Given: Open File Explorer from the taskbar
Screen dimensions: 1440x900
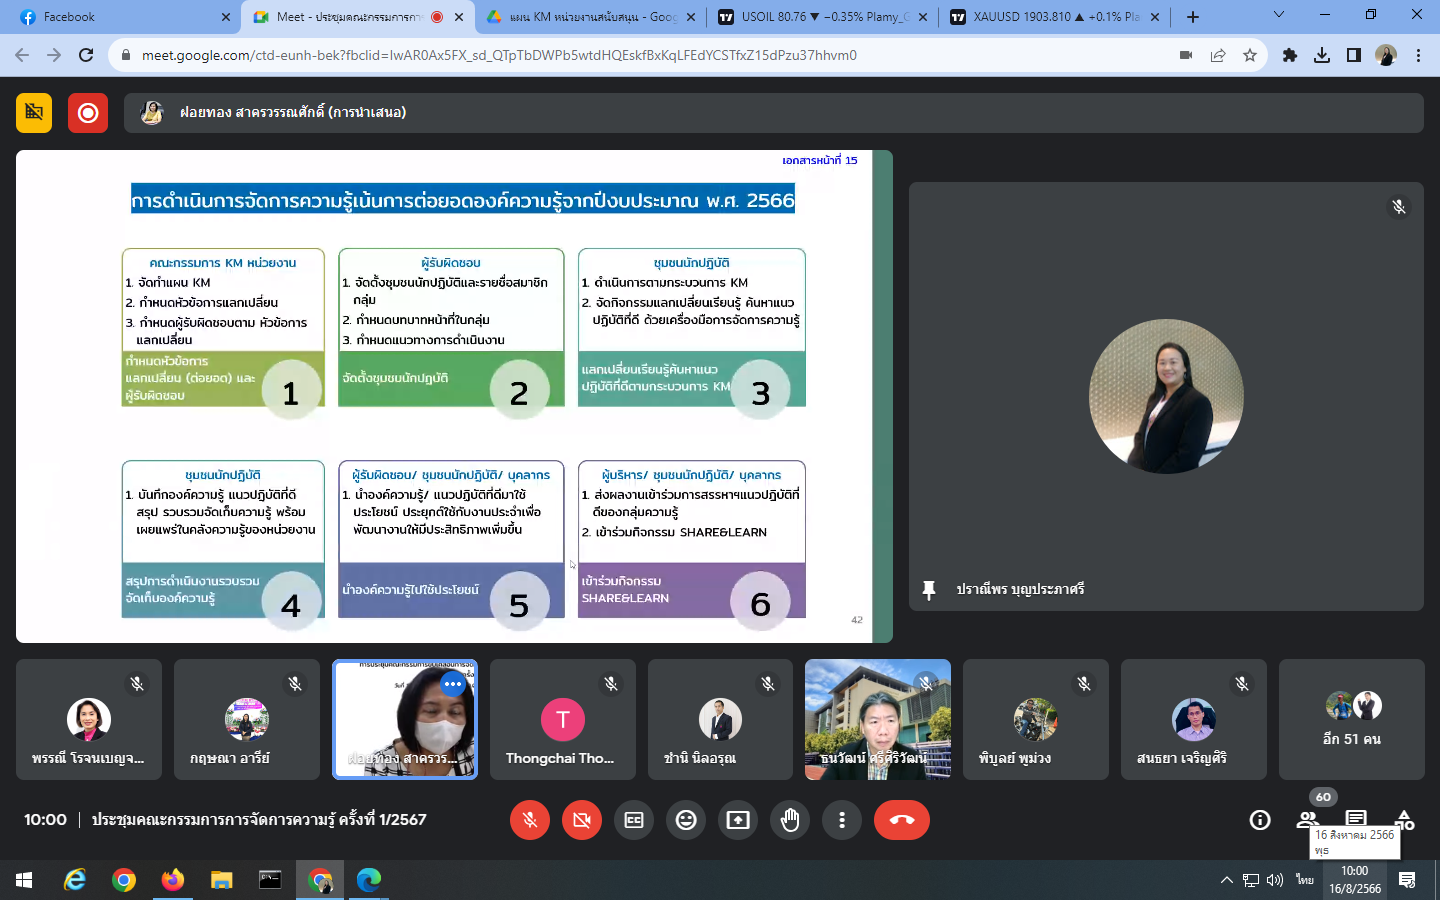Looking at the screenshot, I should click(221, 880).
